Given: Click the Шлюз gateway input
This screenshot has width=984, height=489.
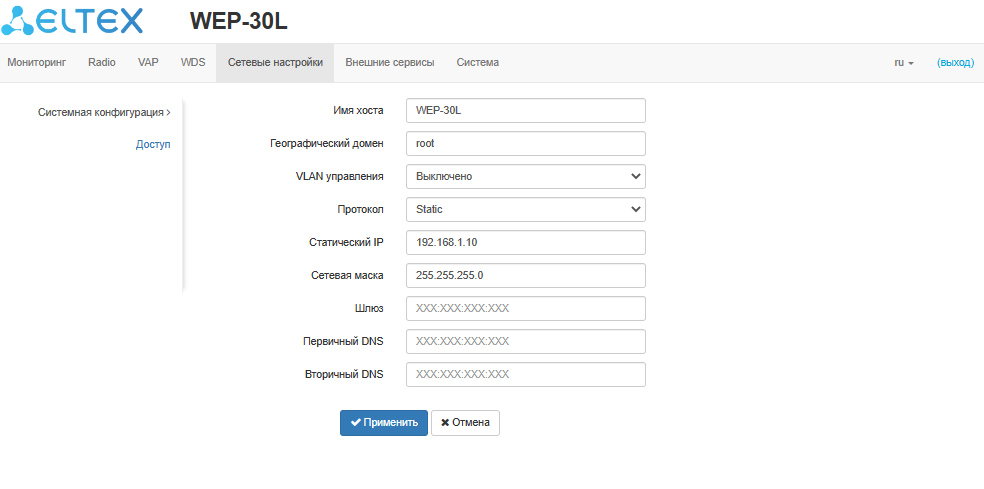Looking at the screenshot, I should pos(526,308).
